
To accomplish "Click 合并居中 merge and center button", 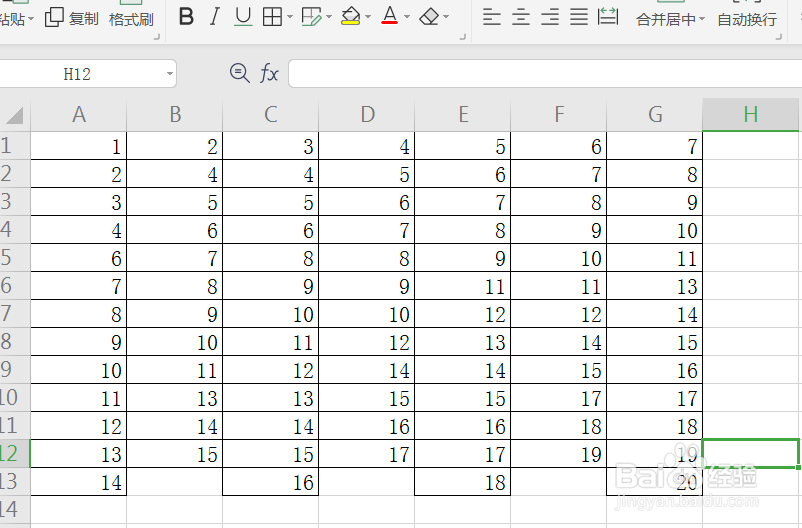I will click(666, 19).
